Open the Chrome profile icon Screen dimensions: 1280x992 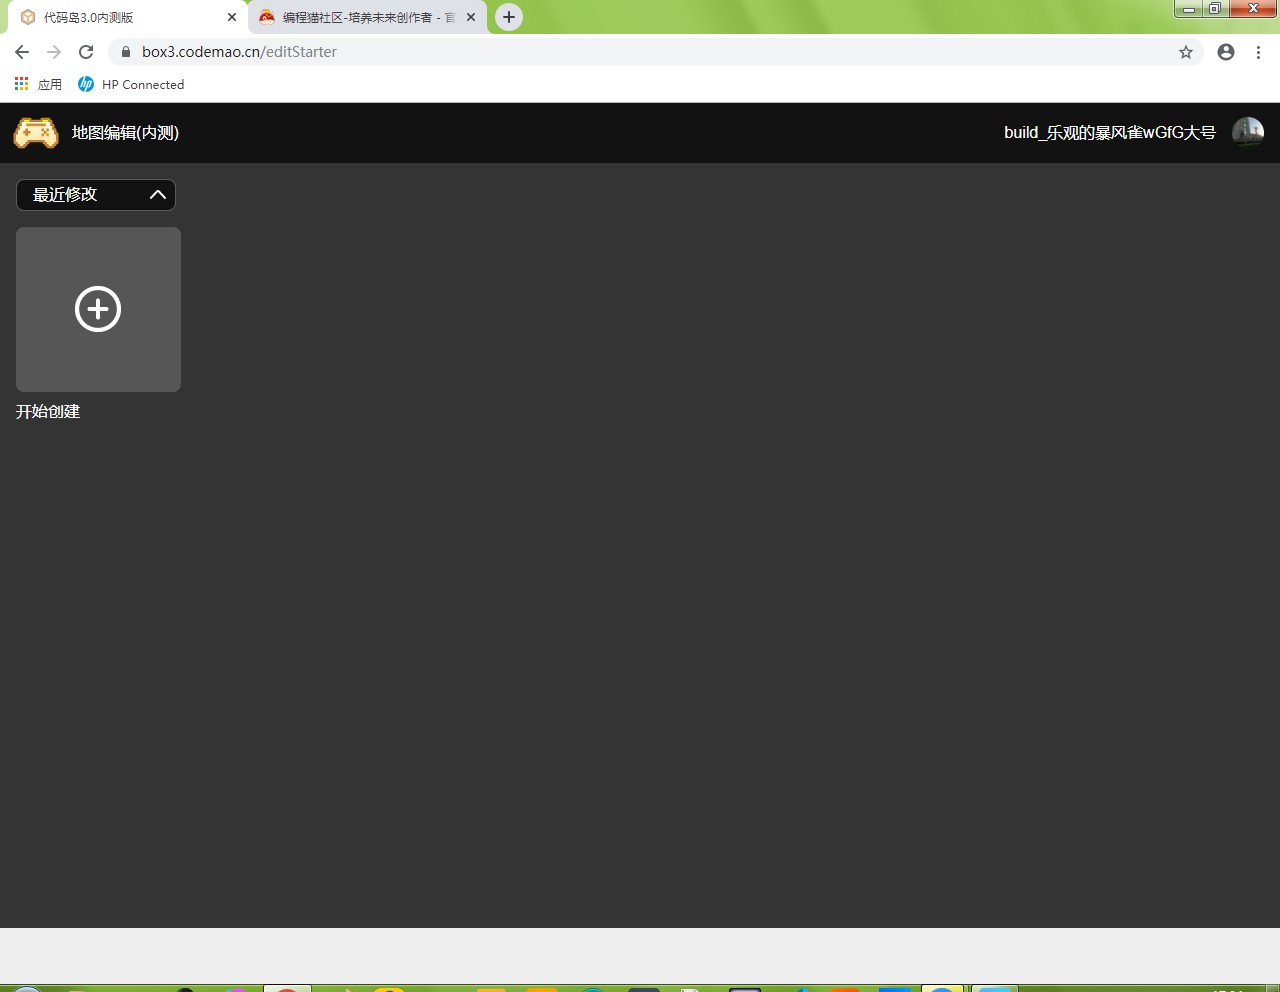coord(1226,52)
